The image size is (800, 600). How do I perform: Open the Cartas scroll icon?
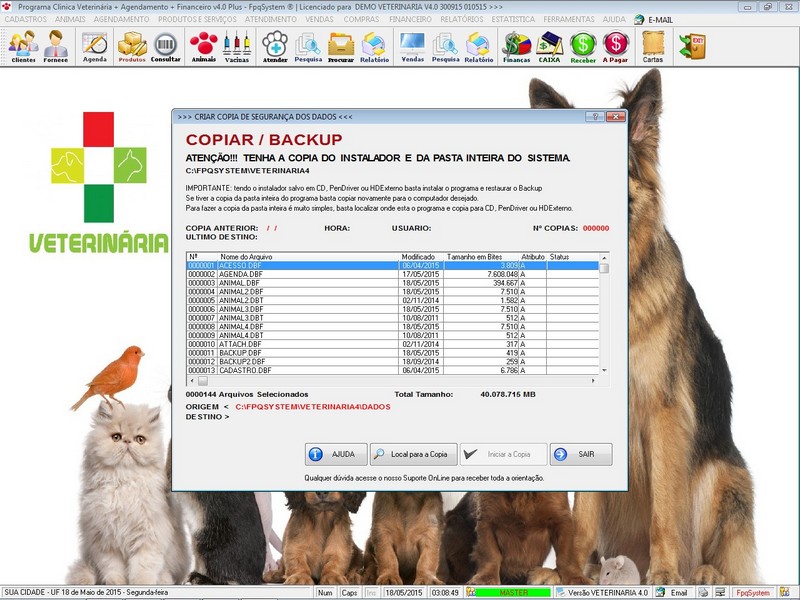653,47
